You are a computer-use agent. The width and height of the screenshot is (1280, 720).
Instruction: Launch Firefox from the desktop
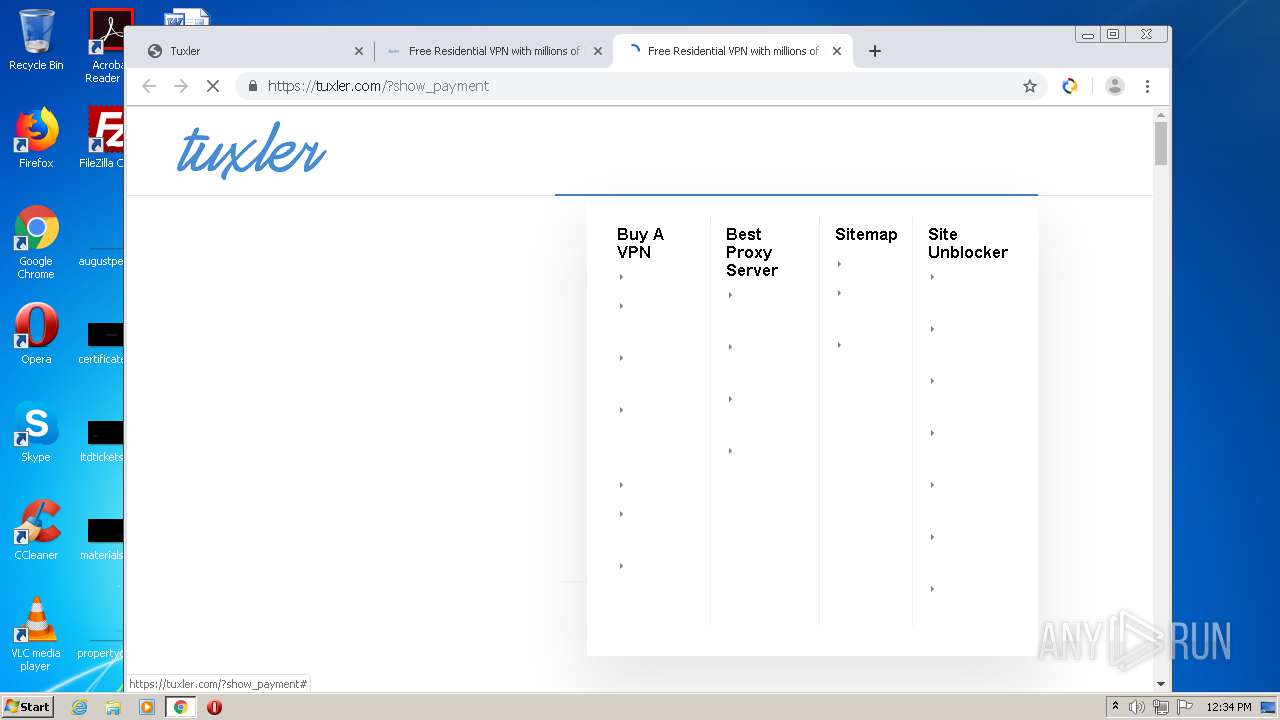point(36,138)
